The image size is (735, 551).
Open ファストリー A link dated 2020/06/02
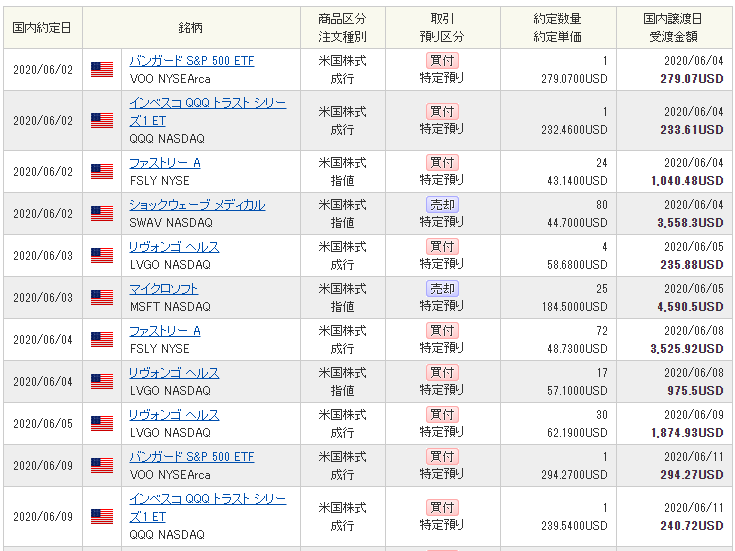click(165, 163)
